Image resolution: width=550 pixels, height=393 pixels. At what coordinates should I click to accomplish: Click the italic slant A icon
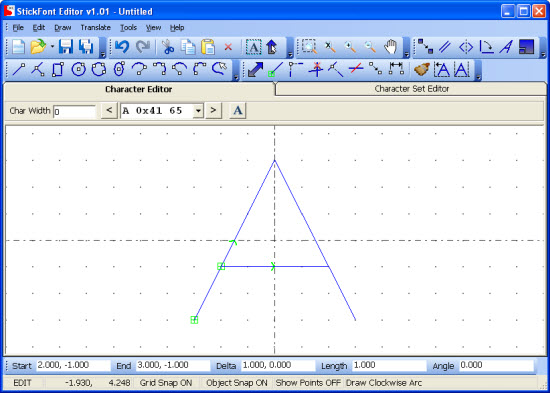point(507,47)
